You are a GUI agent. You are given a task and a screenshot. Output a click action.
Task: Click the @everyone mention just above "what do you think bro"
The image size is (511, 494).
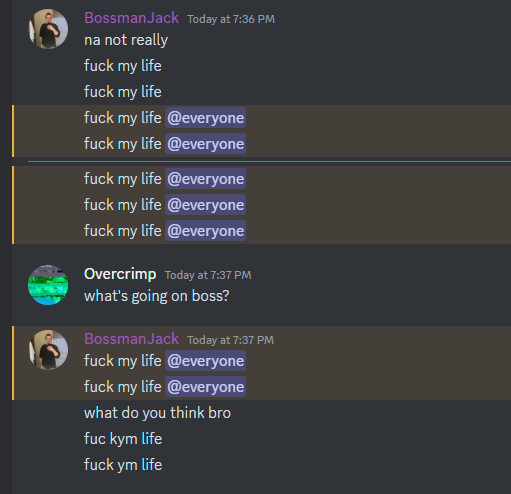205,387
